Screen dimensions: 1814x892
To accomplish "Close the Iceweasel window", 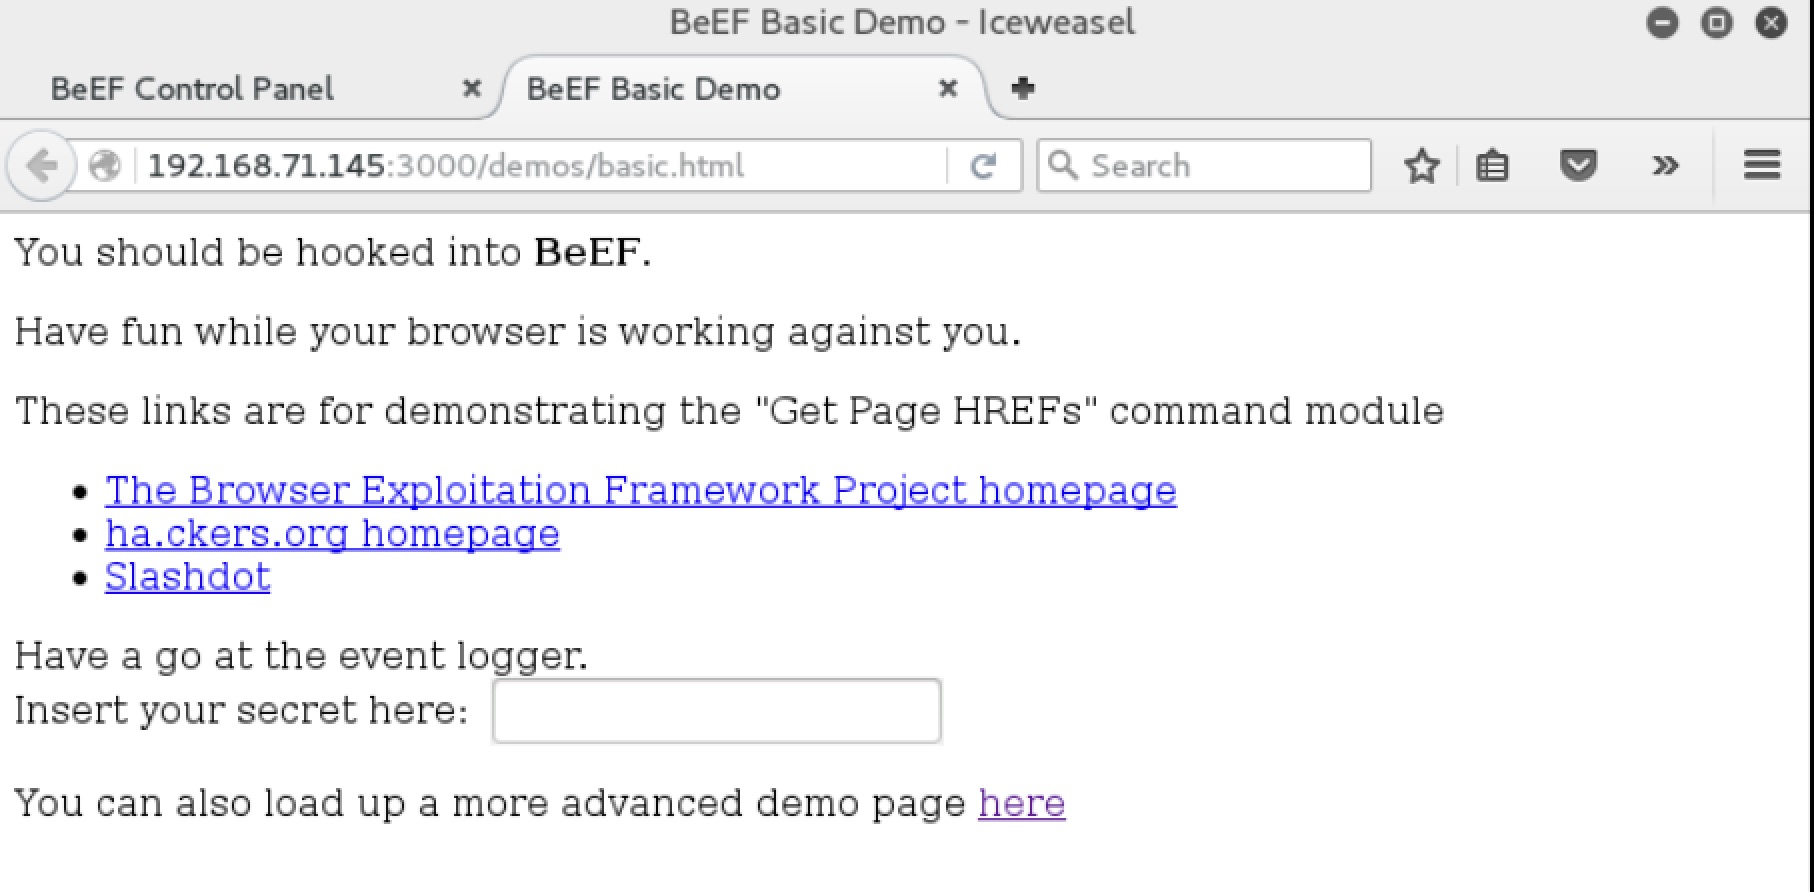I will coord(1771,23).
